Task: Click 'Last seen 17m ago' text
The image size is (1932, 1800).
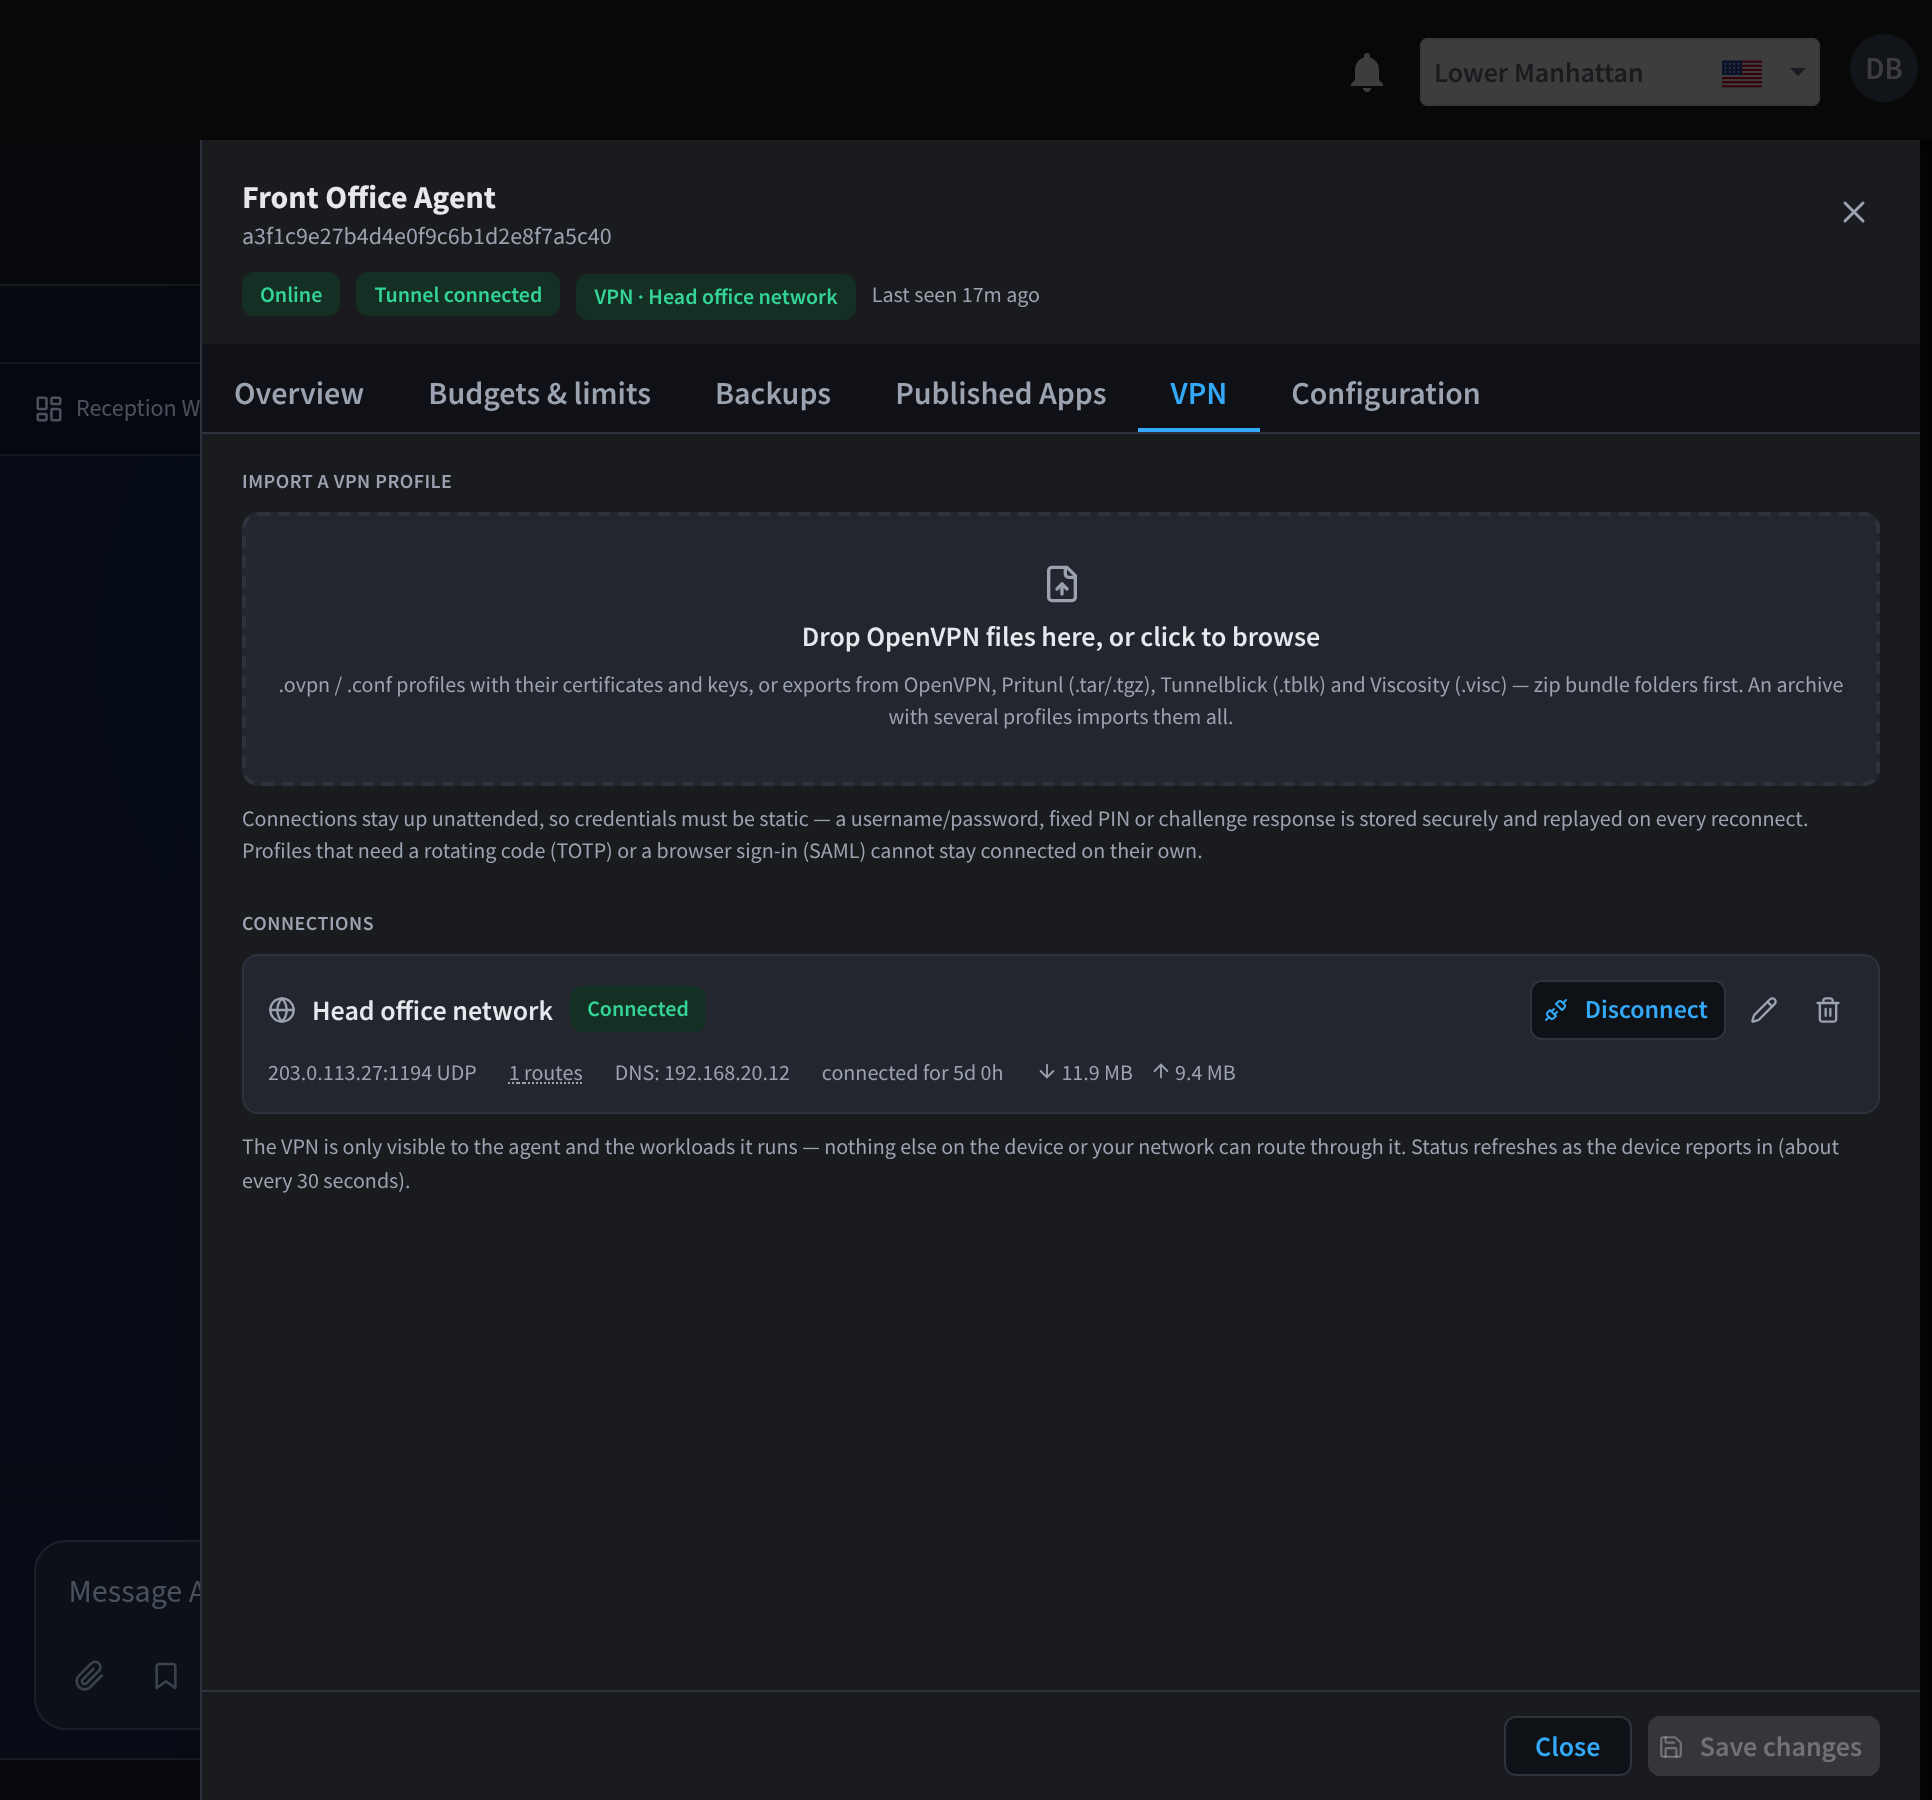Action: pos(955,295)
